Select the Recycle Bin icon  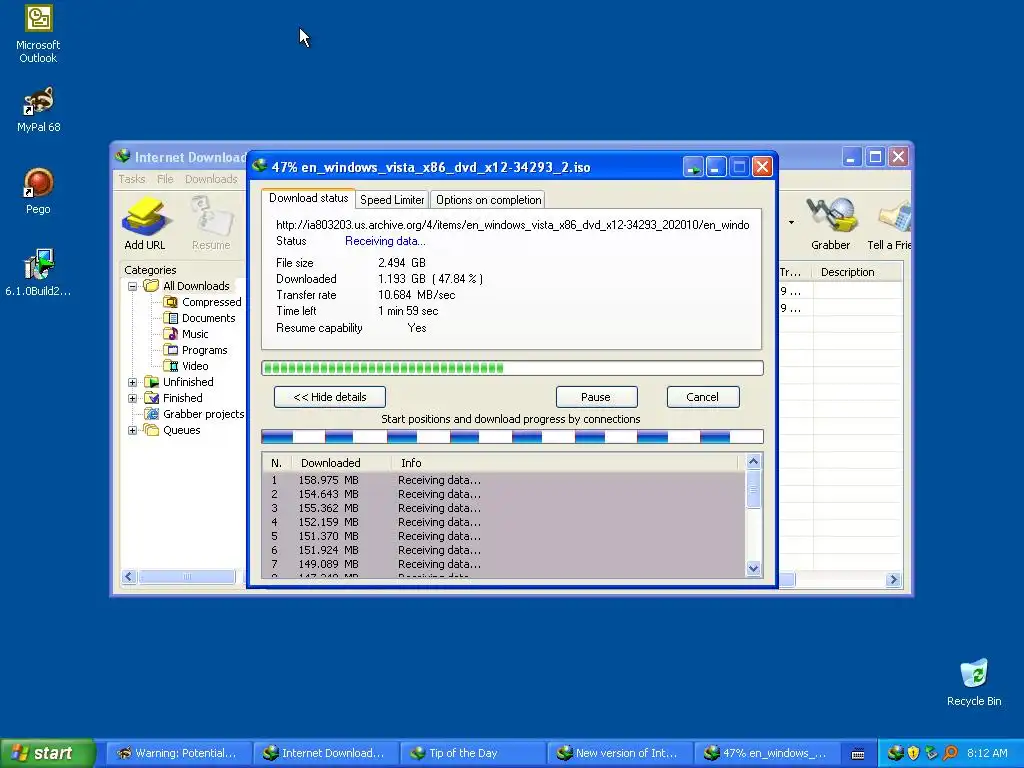point(974,682)
